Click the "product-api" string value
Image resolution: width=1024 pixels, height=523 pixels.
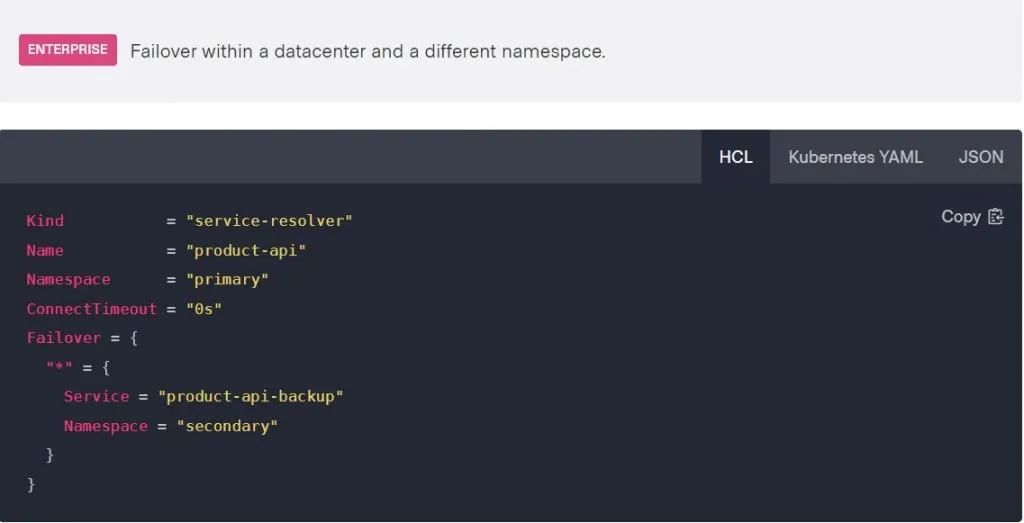point(246,250)
